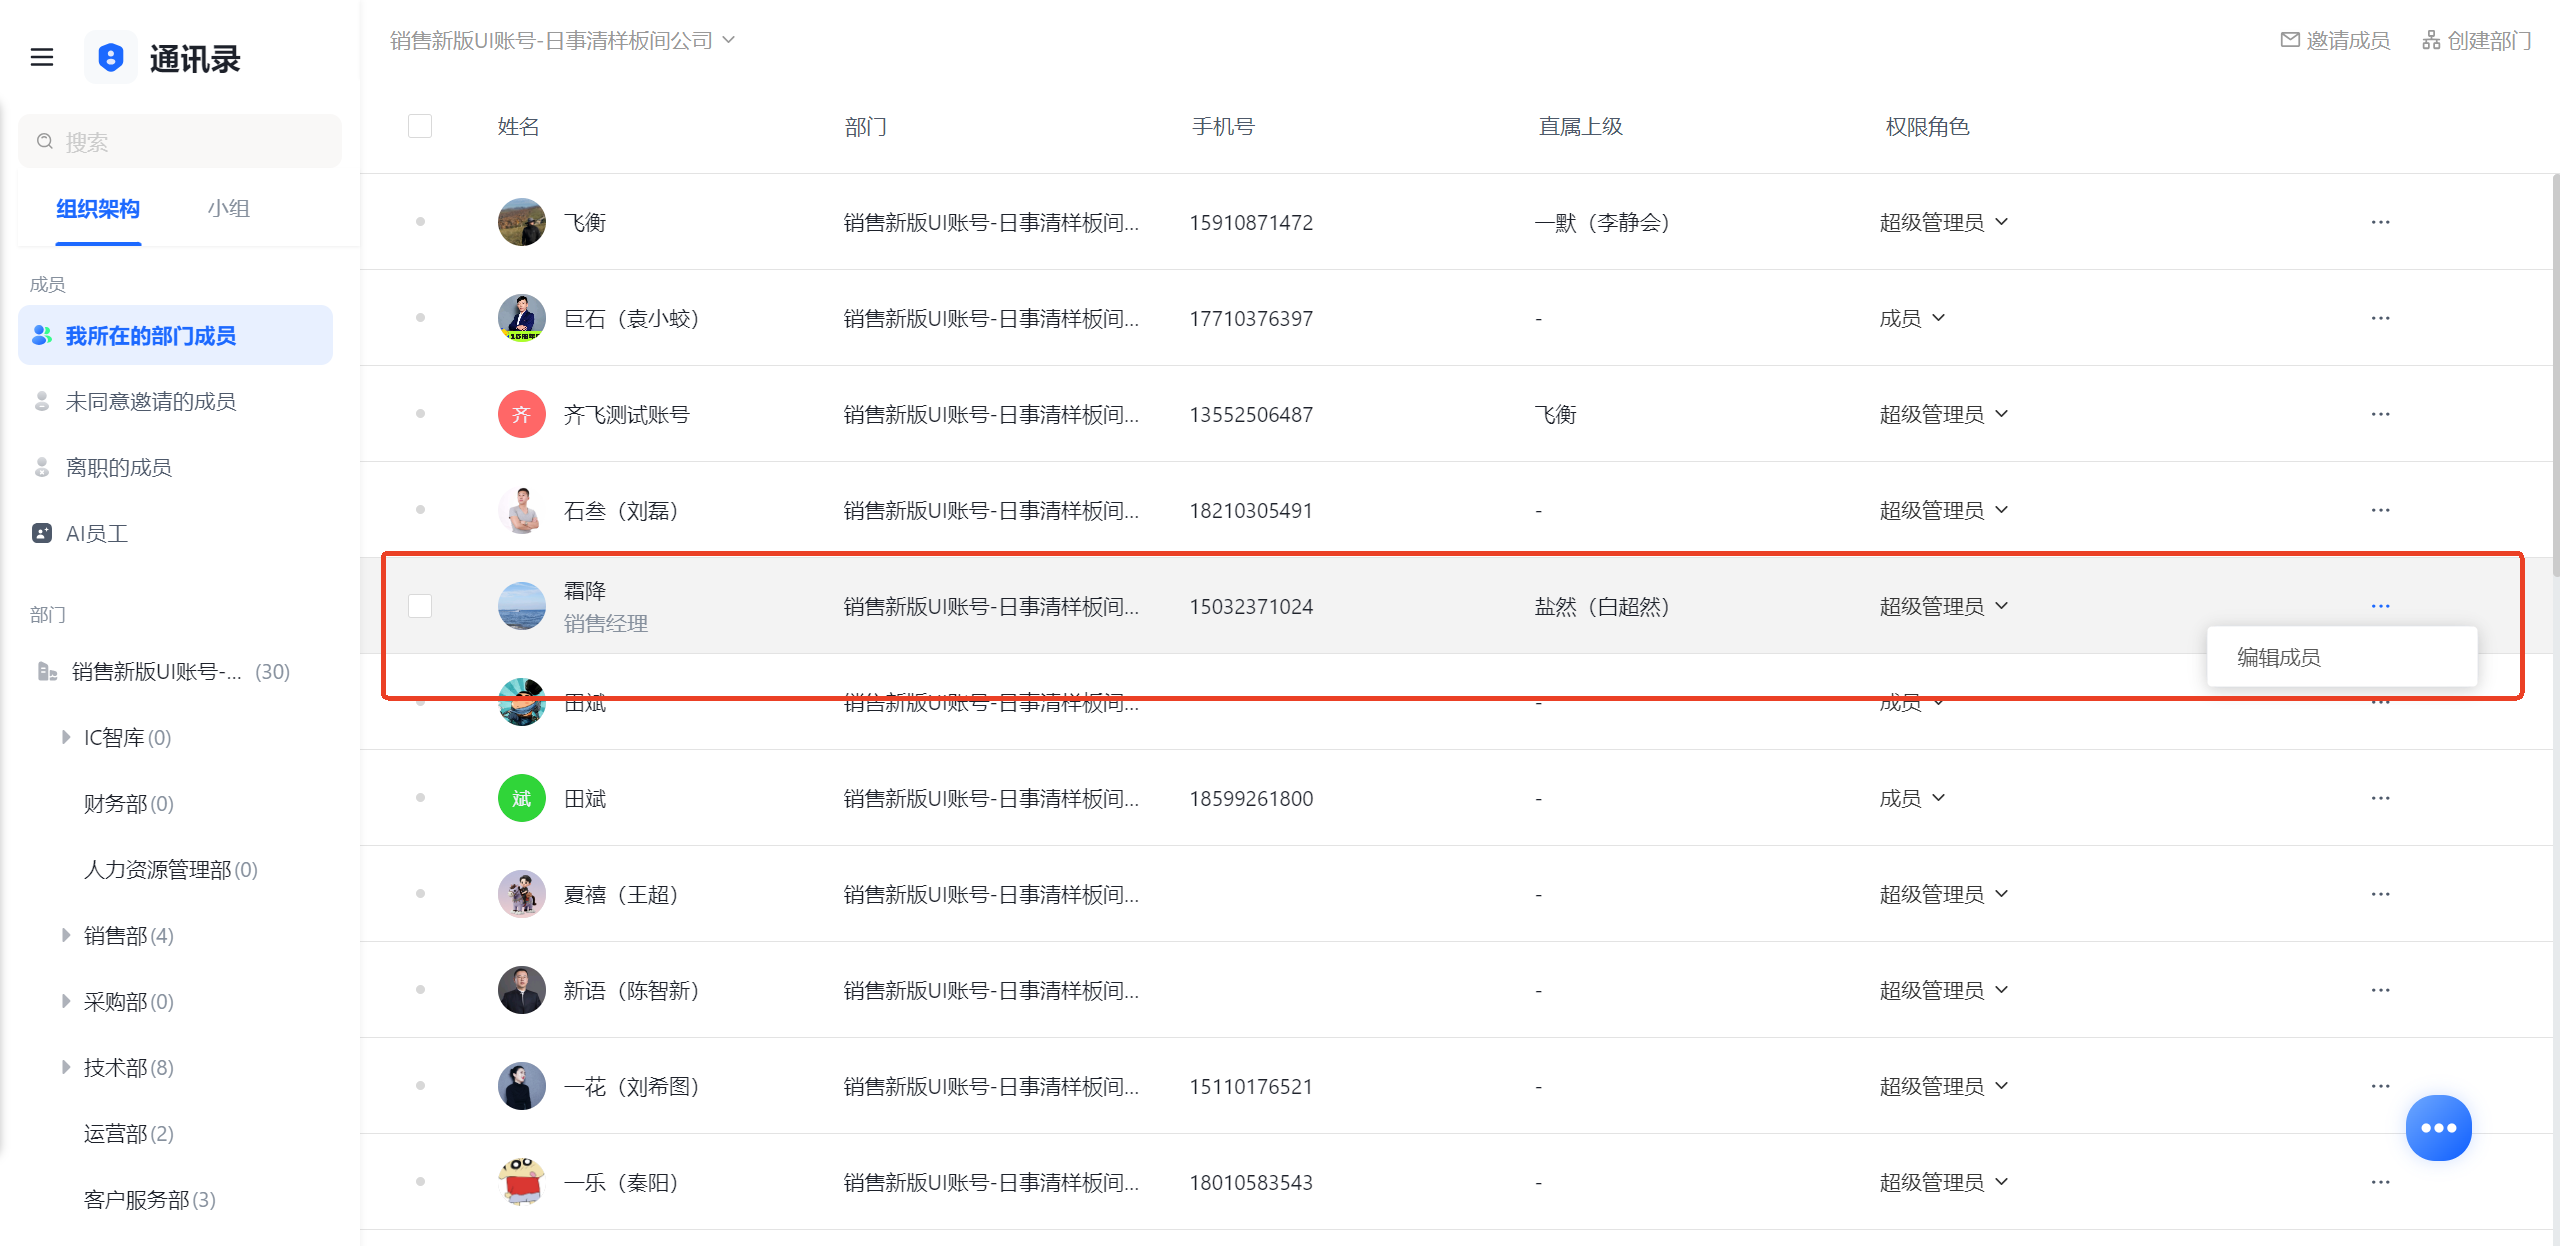Viewport: 2560px width, 1246px height.
Task: Click into the 搜索 input field
Action: (x=180, y=141)
